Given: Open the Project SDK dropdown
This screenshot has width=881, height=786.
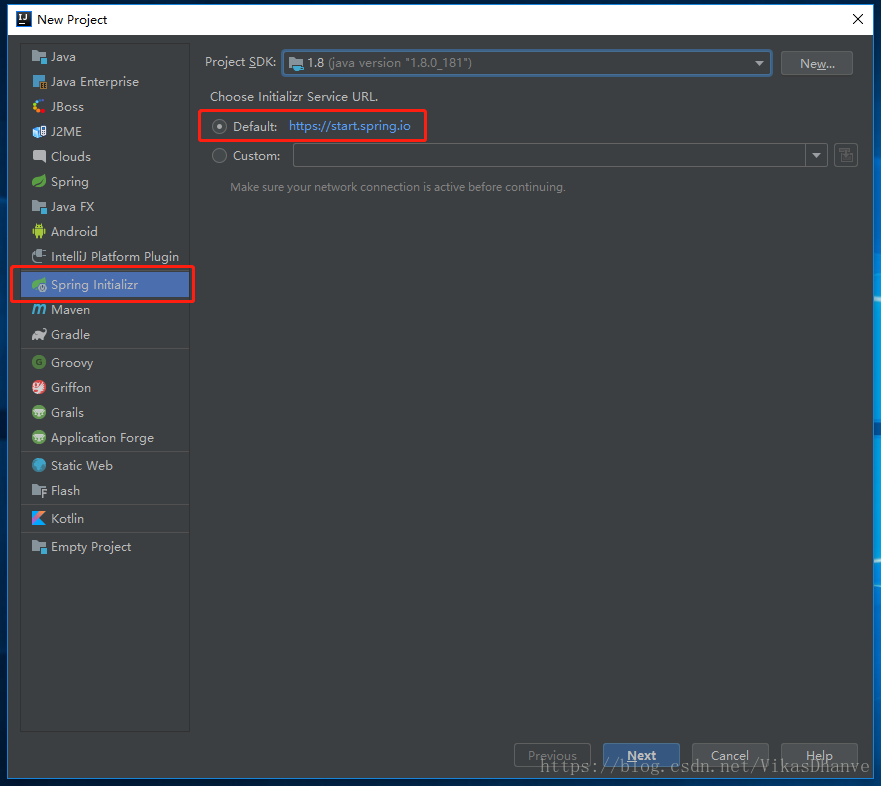Looking at the screenshot, I should click(526, 63).
